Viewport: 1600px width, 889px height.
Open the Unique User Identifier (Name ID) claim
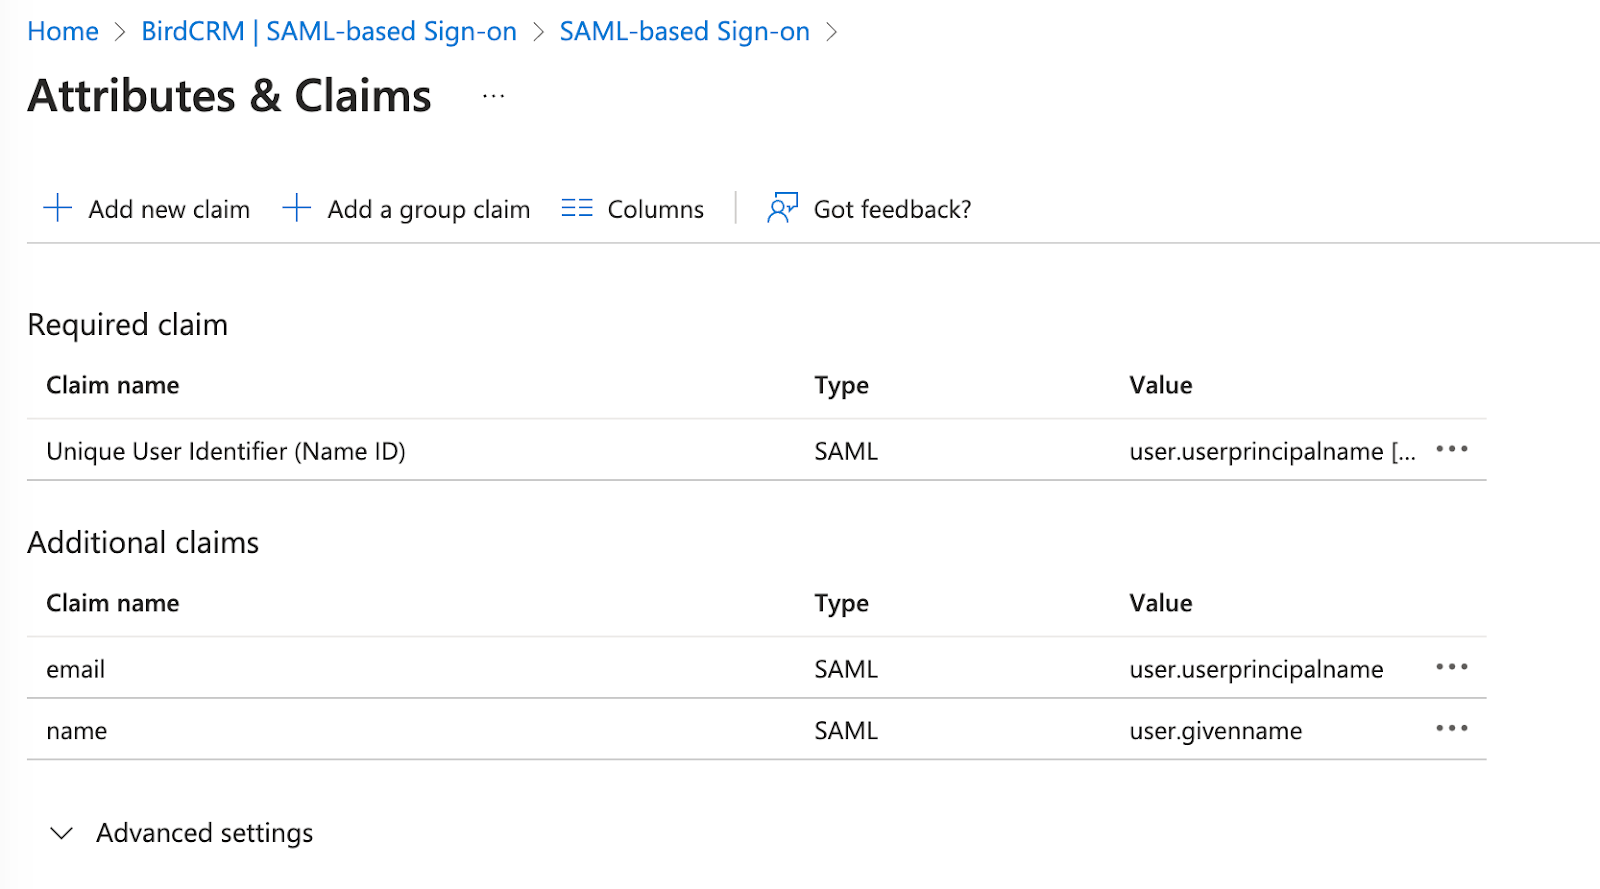point(226,451)
